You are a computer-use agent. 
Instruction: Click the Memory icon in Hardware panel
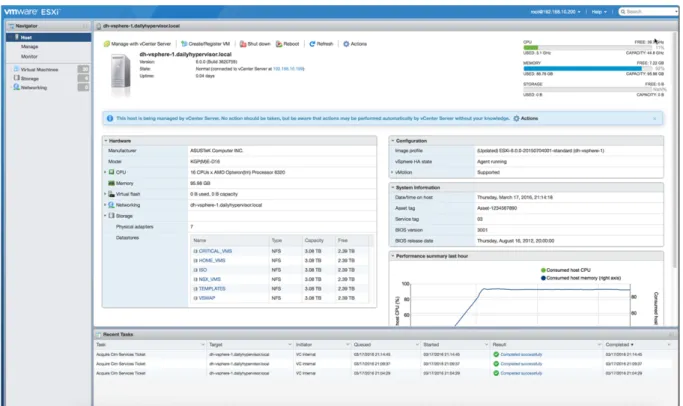(x=112, y=183)
